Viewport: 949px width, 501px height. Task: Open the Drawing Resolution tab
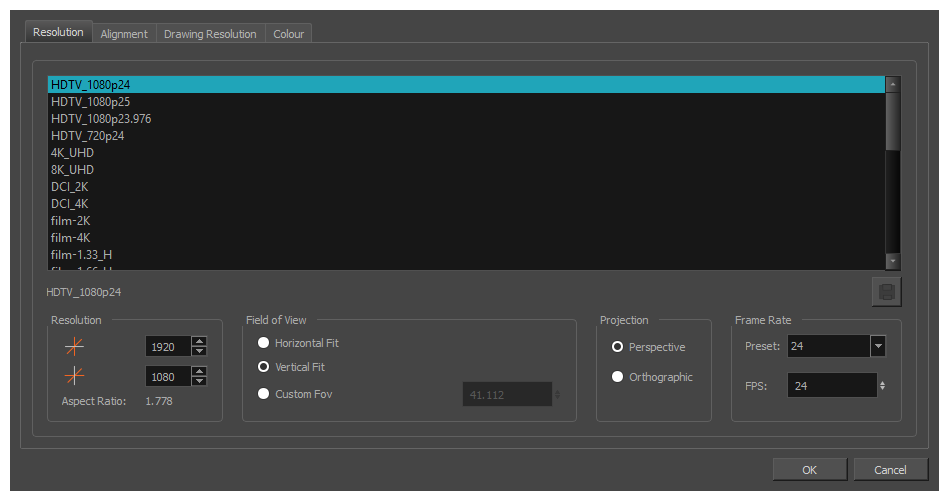(210, 34)
